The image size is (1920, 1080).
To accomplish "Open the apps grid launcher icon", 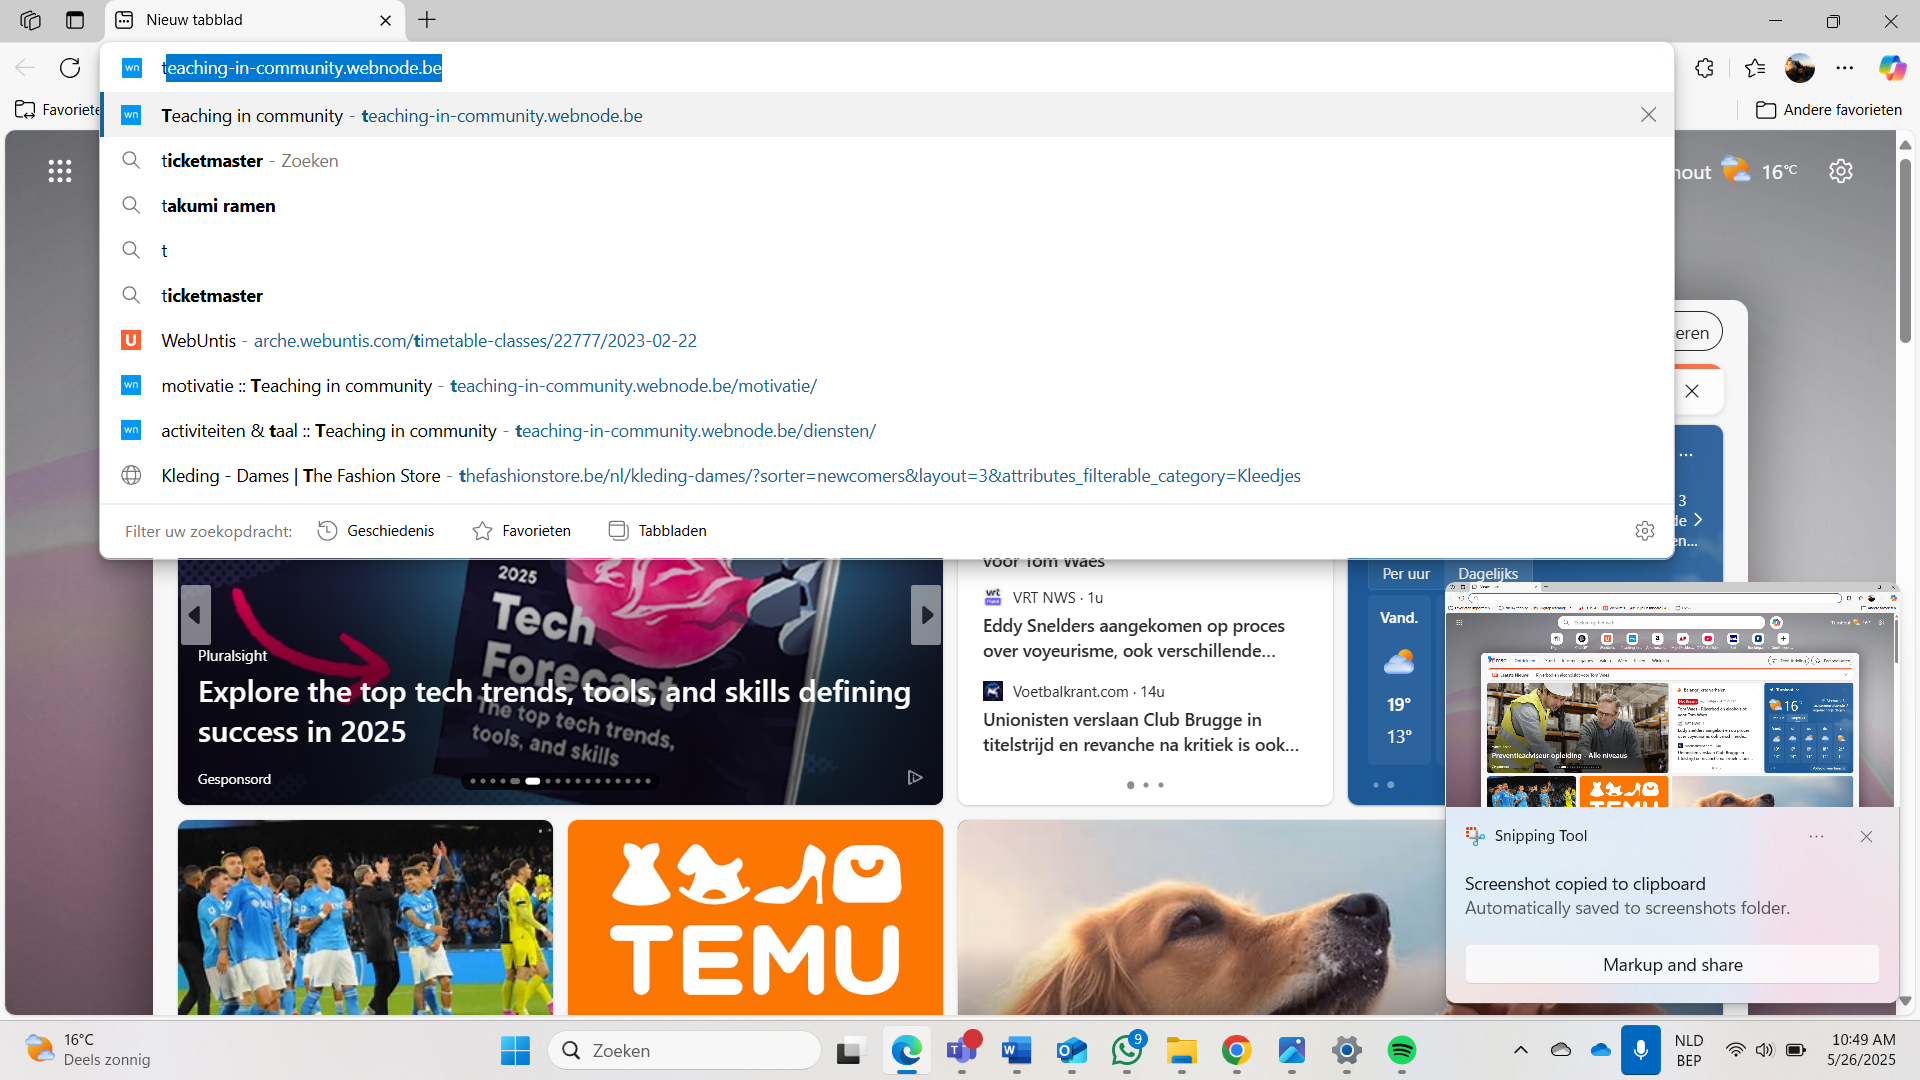I will [x=60, y=171].
